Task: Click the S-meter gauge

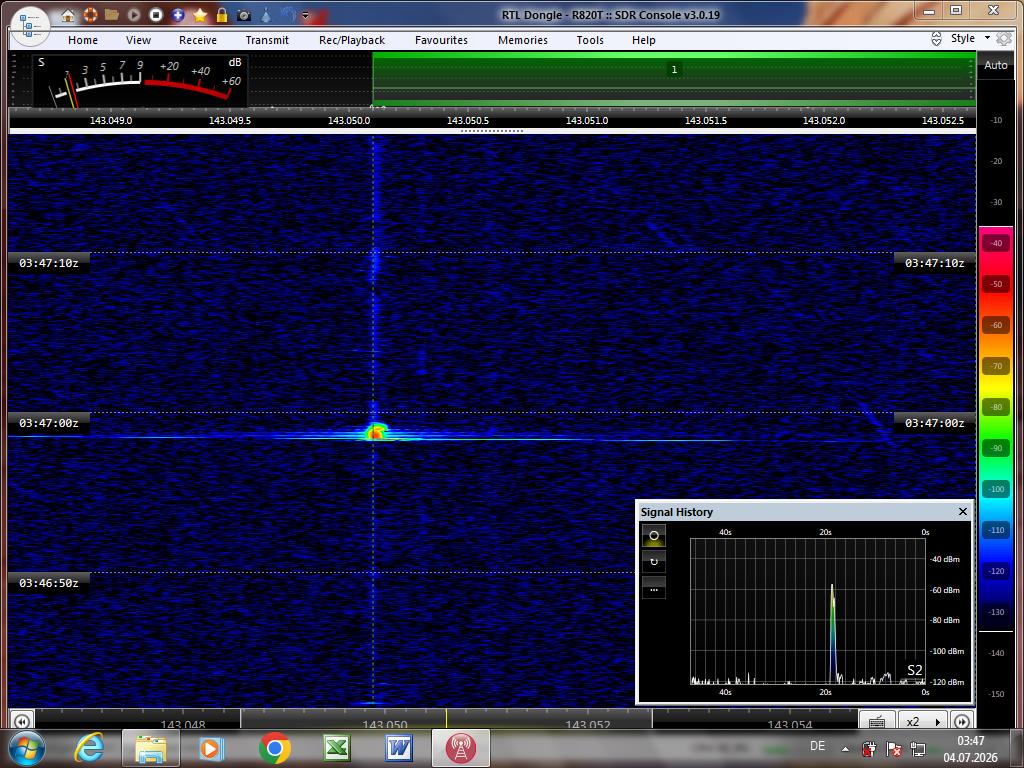Action: point(140,81)
